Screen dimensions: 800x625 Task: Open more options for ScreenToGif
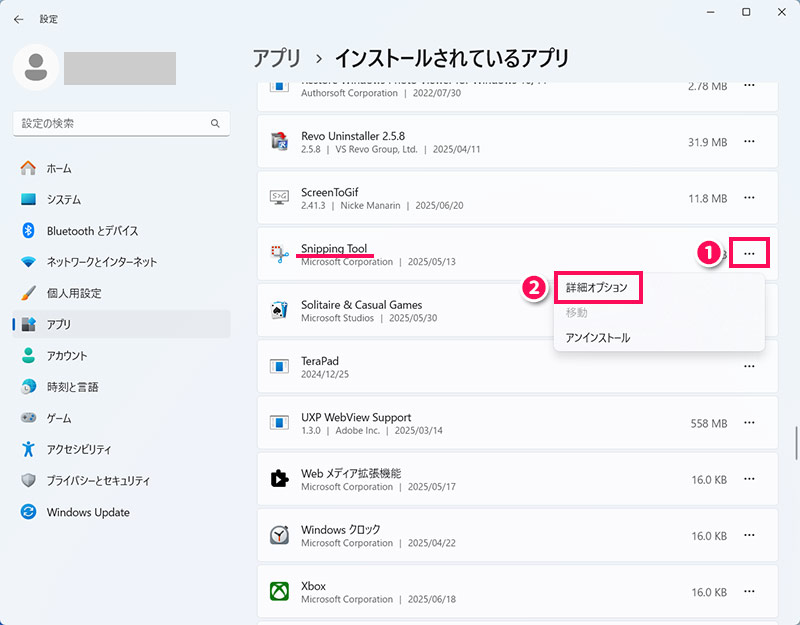pyautogui.click(x=749, y=197)
